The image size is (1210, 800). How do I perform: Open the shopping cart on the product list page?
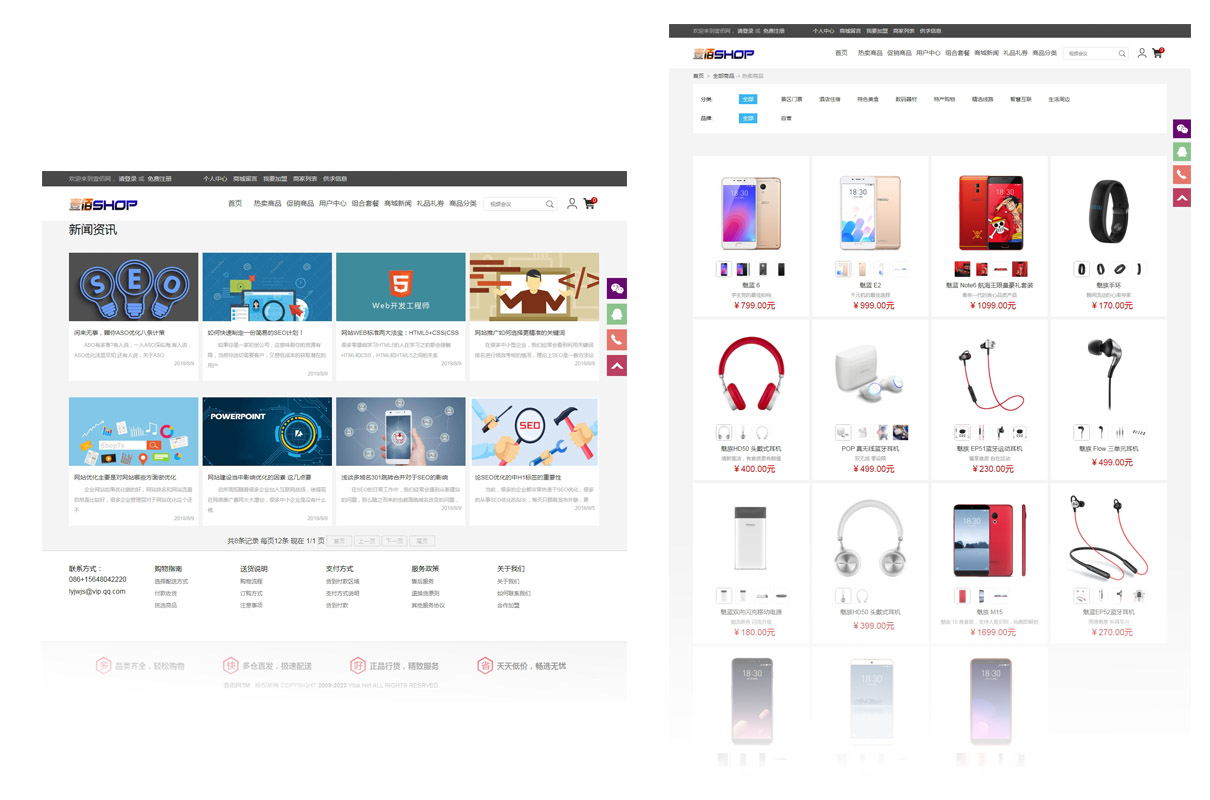(1158, 53)
